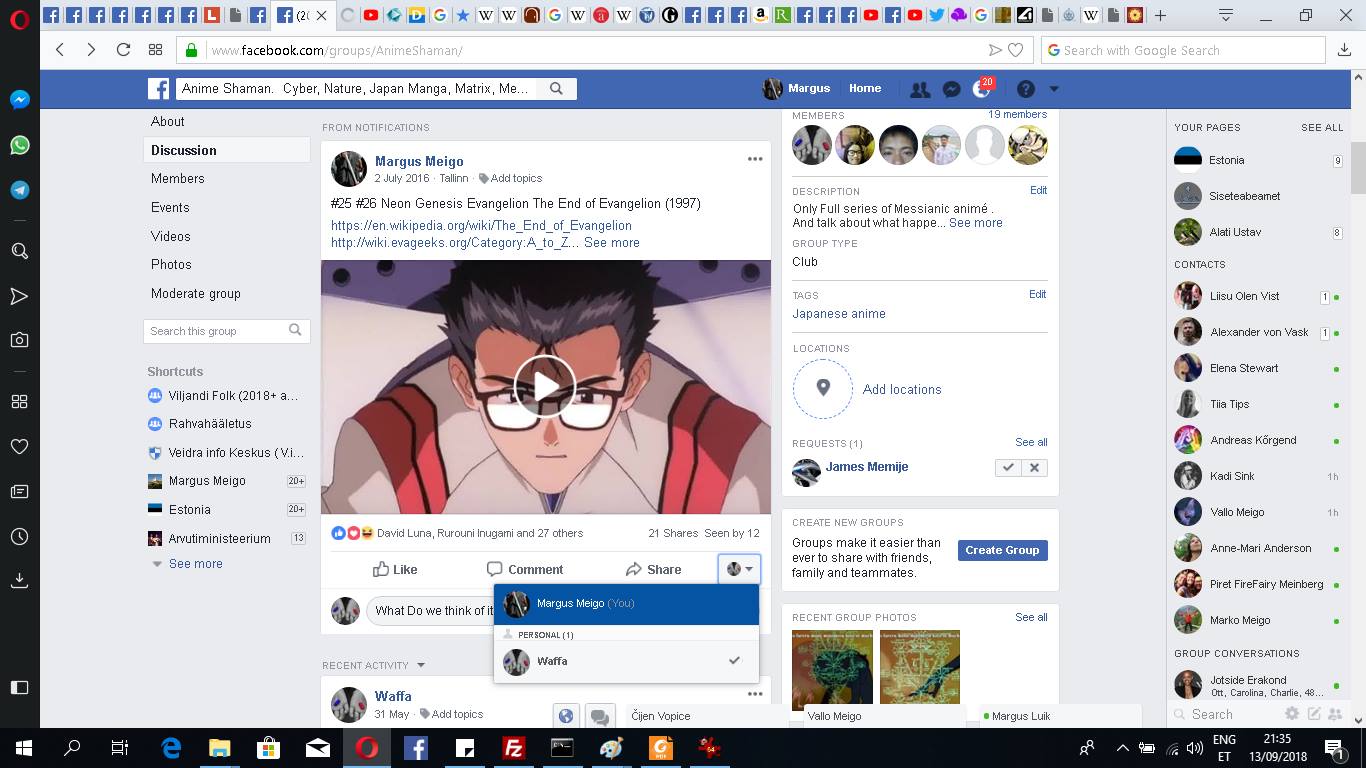Viewport: 1366px width, 768px height.
Task: Open the Facebook quick help icon
Action: tap(1026, 89)
